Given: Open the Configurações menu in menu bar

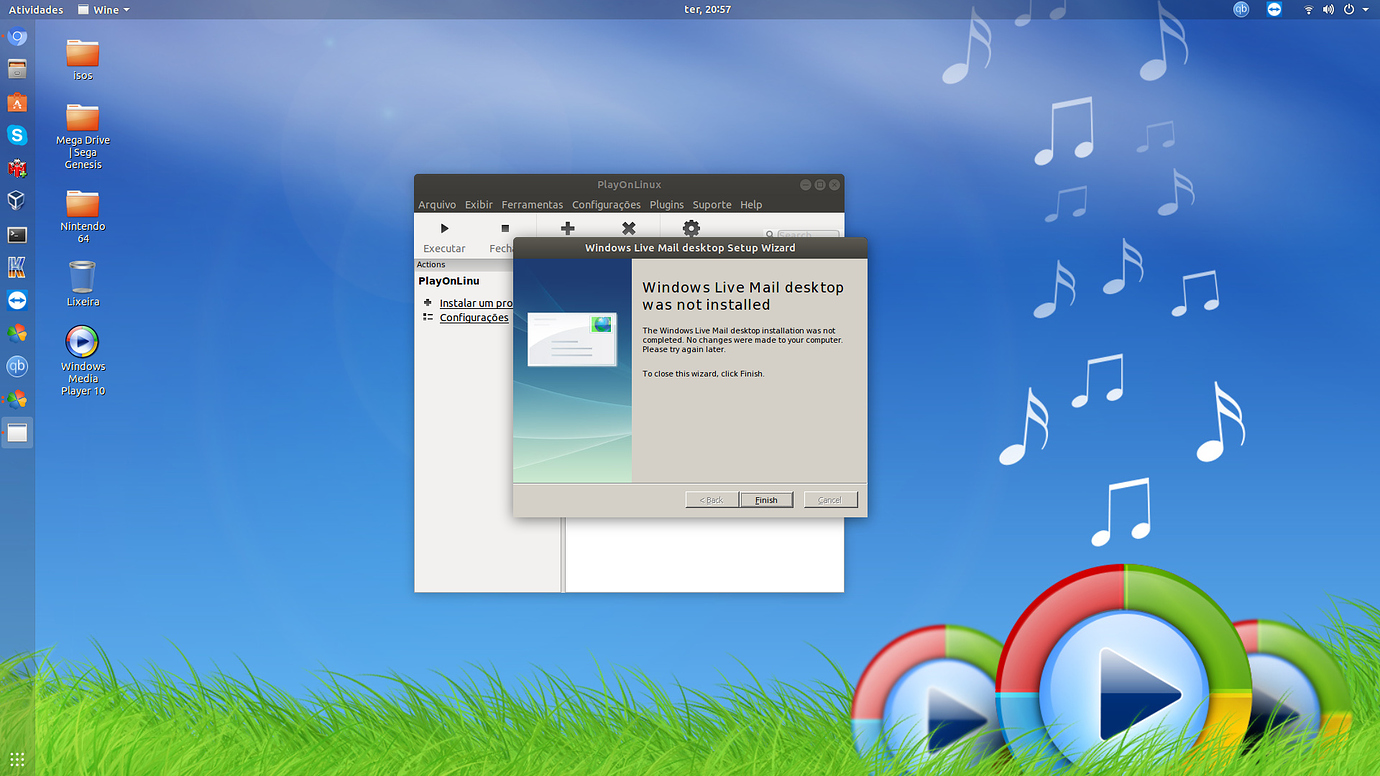Looking at the screenshot, I should pos(606,205).
